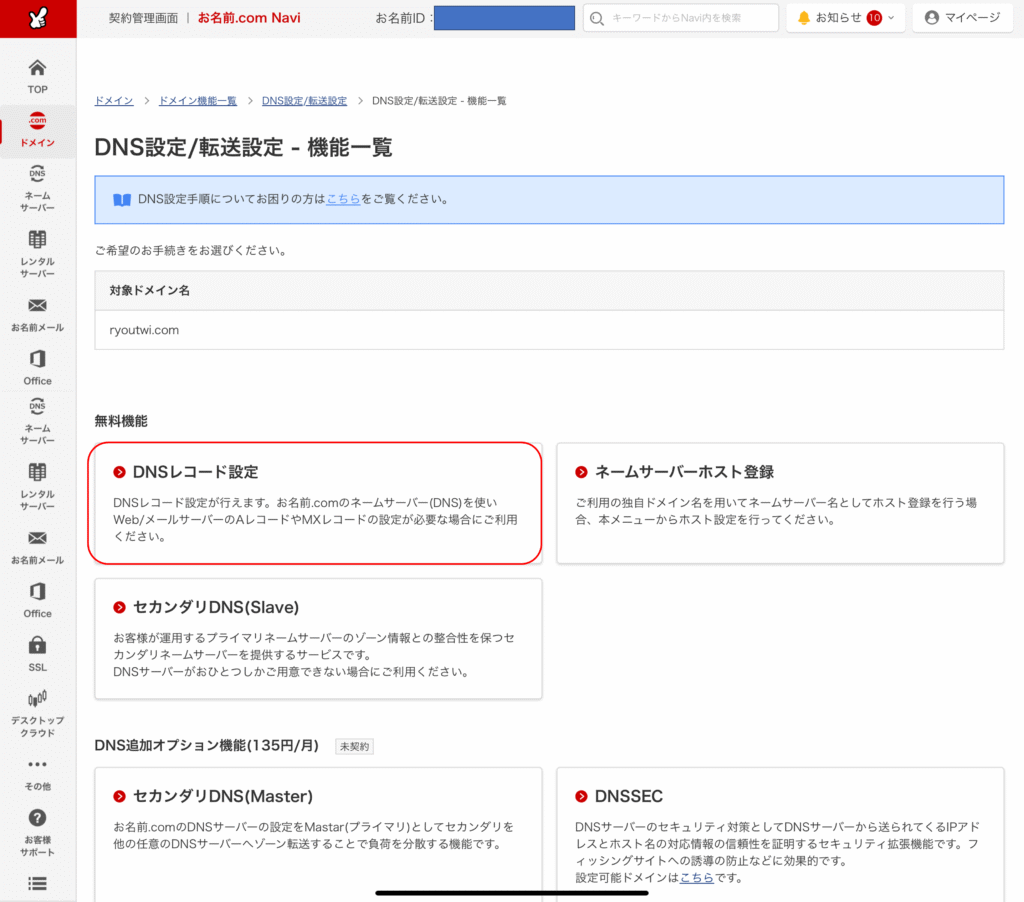
Task: Go to TOP home icon in sidebar
Action: point(37,67)
